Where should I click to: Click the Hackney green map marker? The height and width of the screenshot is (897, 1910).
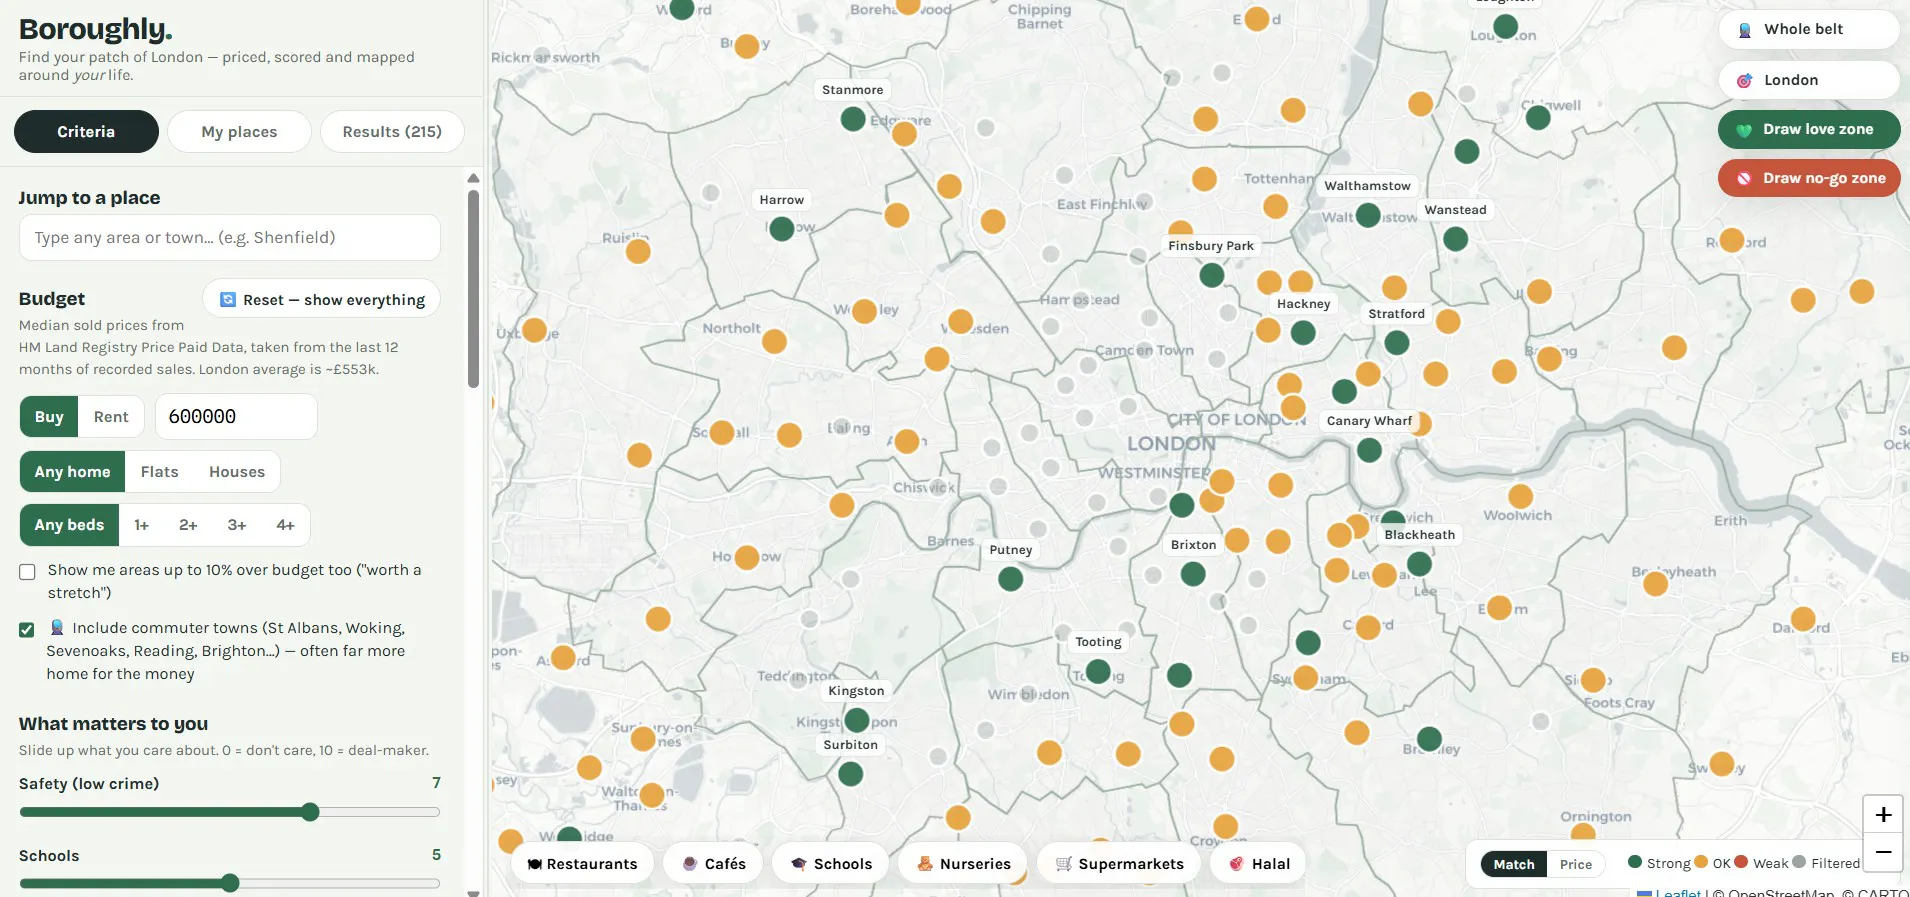(x=1303, y=333)
